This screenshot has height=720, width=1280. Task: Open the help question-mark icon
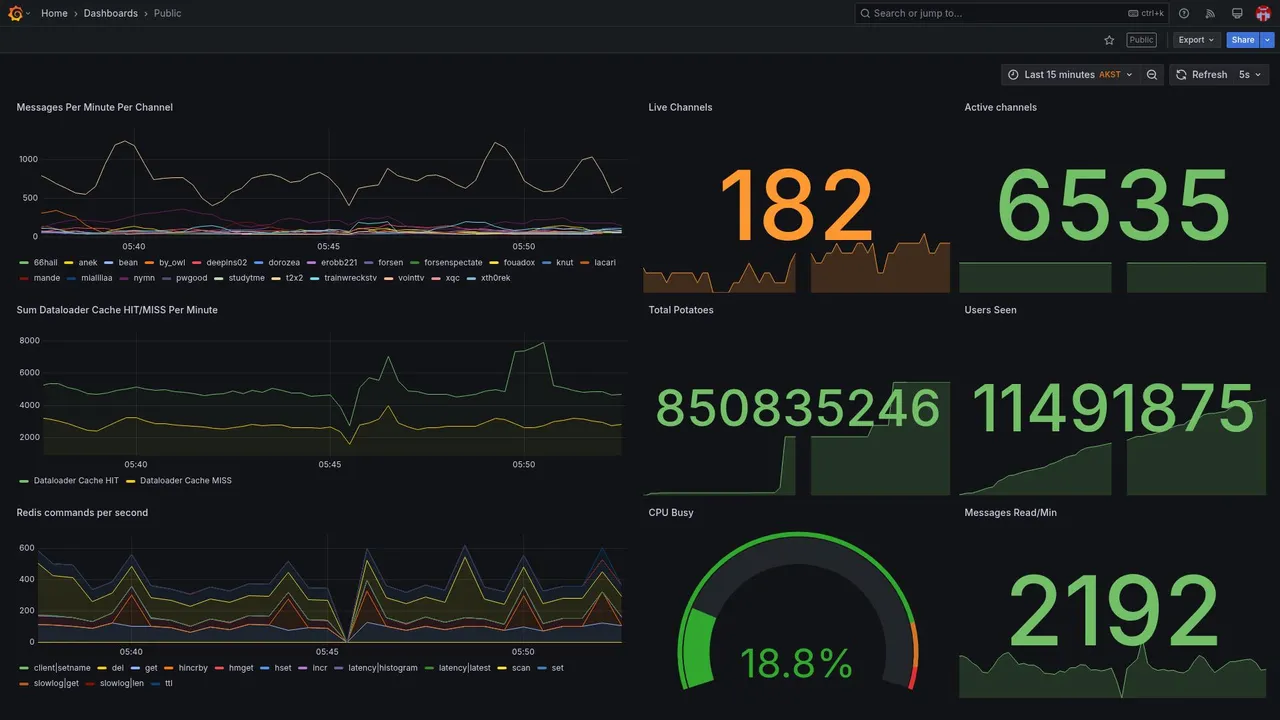(x=1184, y=13)
